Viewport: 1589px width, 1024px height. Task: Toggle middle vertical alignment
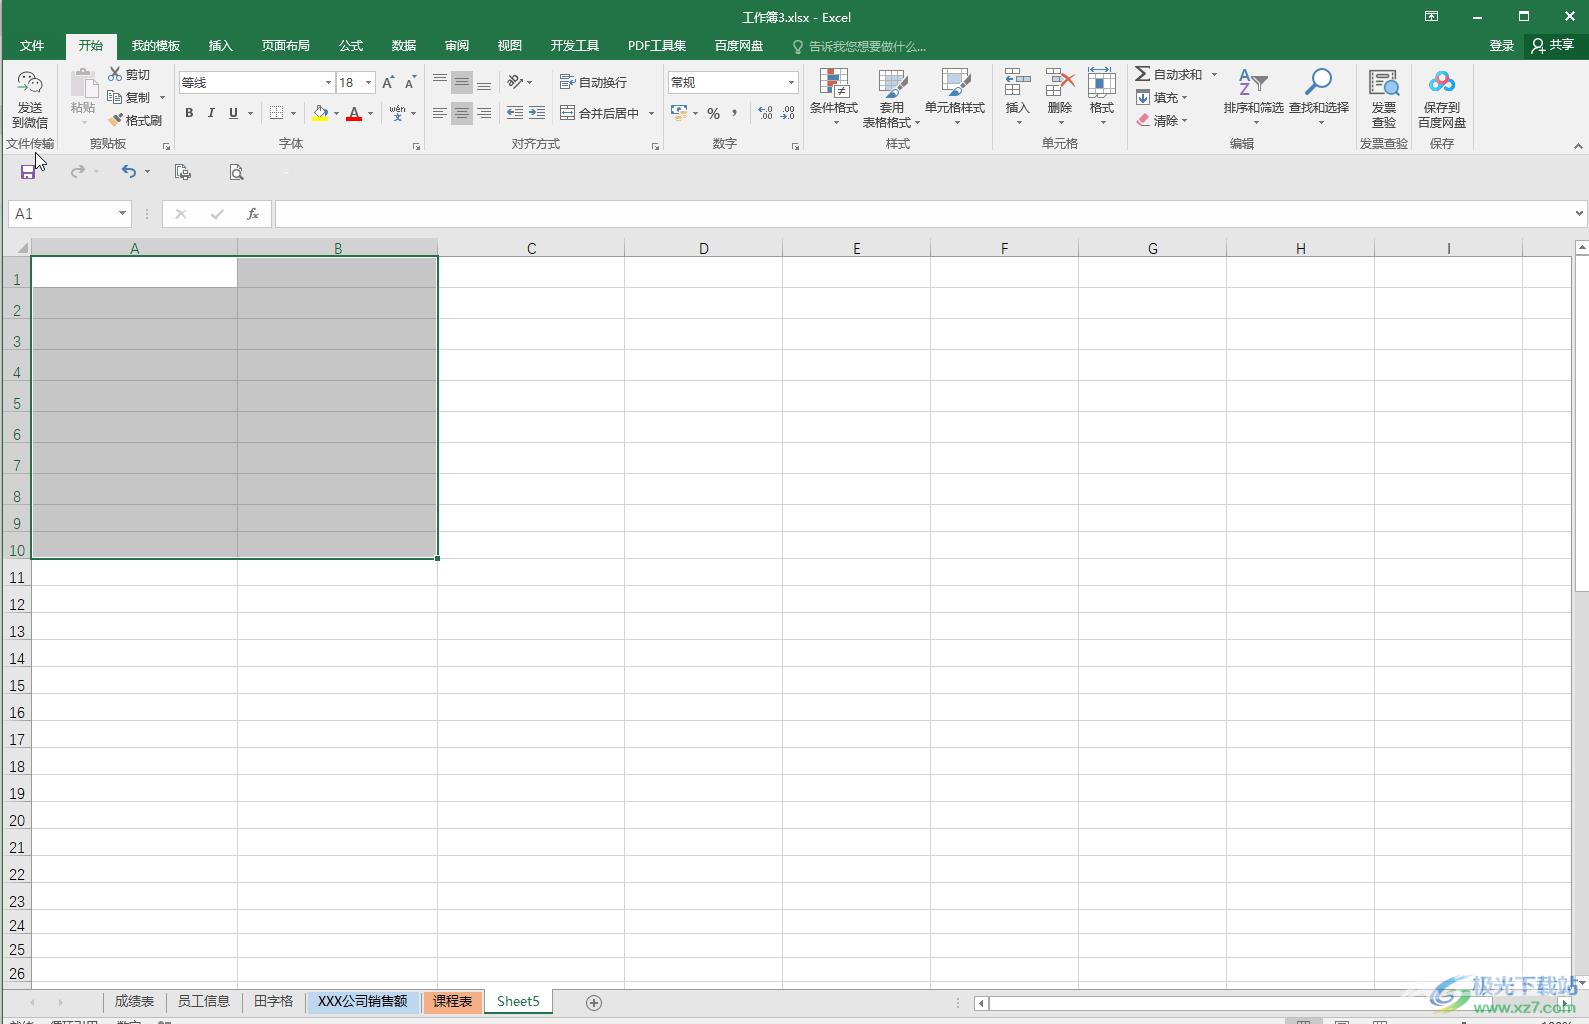click(x=462, y=82)
